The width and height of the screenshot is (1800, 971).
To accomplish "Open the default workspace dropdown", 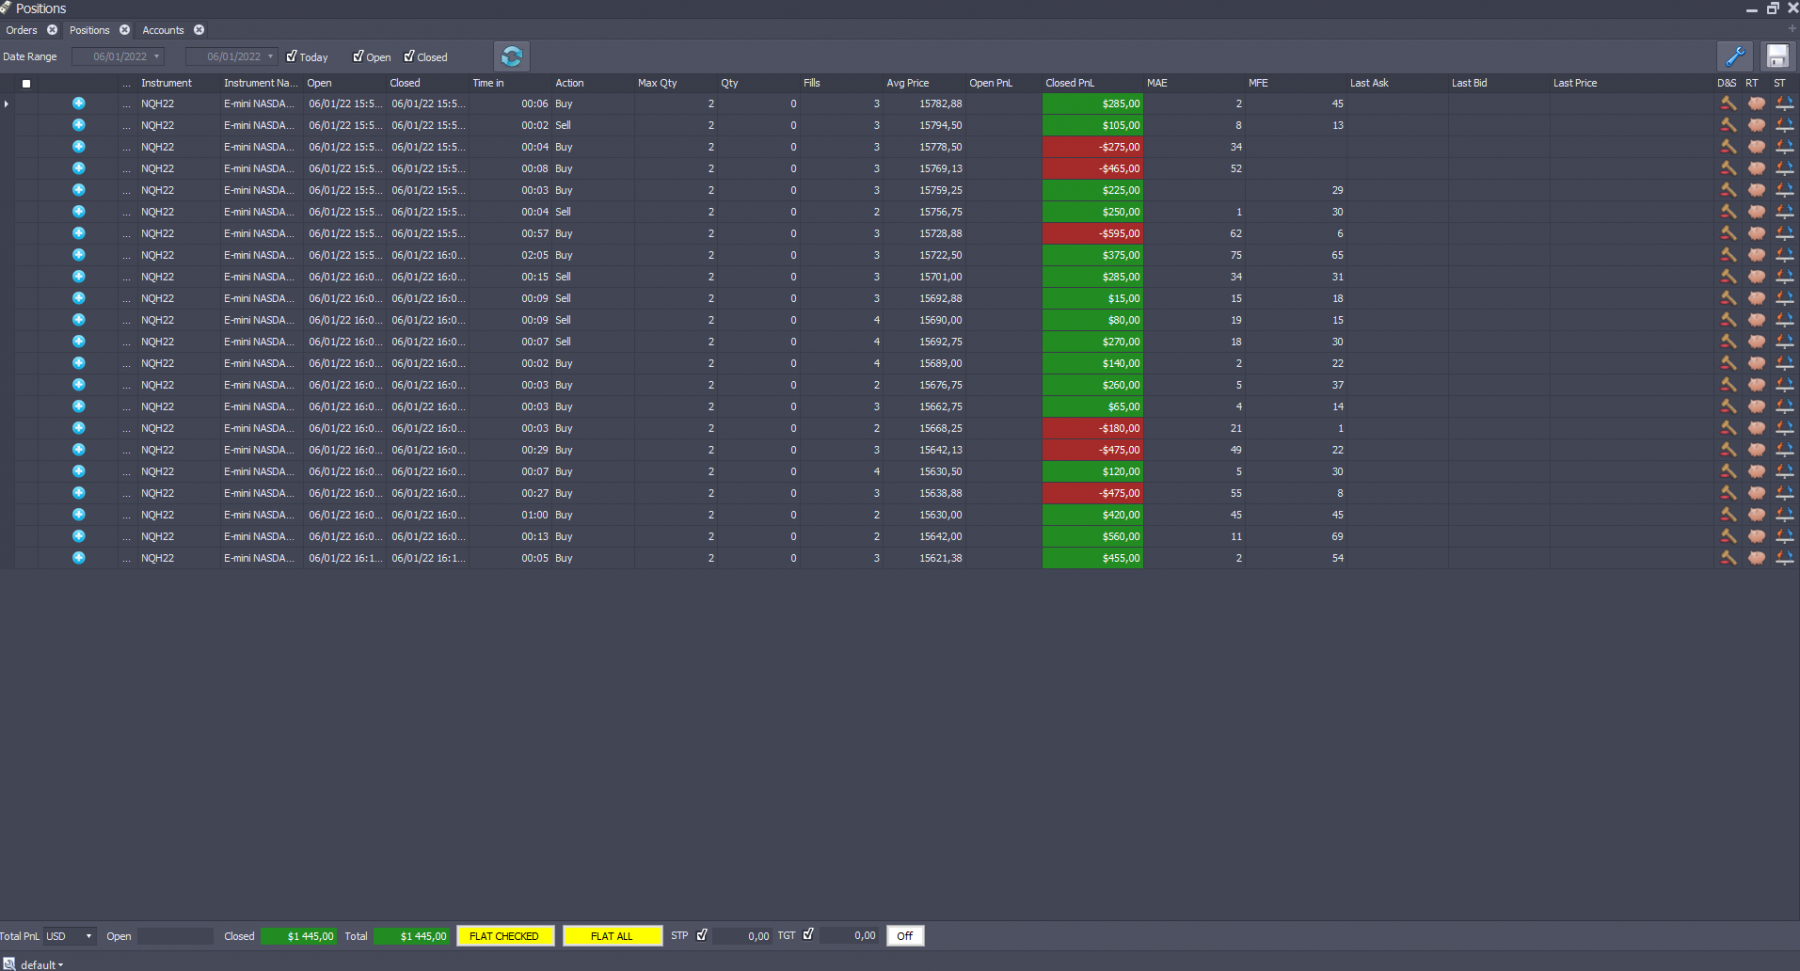I will (40, 964).
